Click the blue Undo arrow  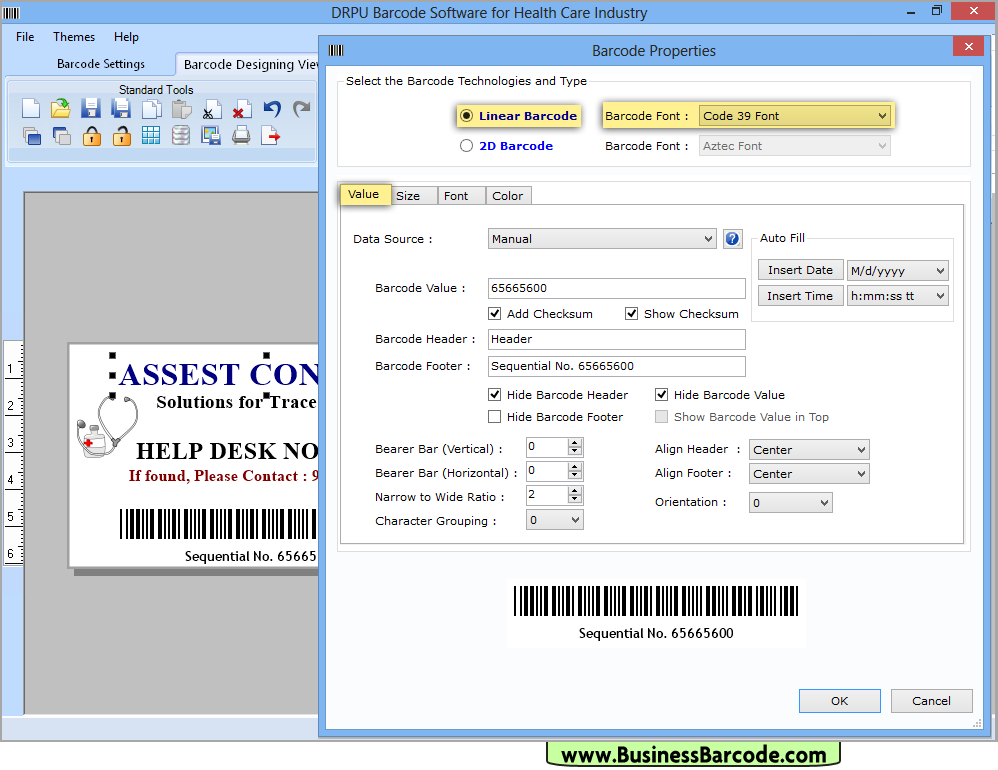[272, 109]
